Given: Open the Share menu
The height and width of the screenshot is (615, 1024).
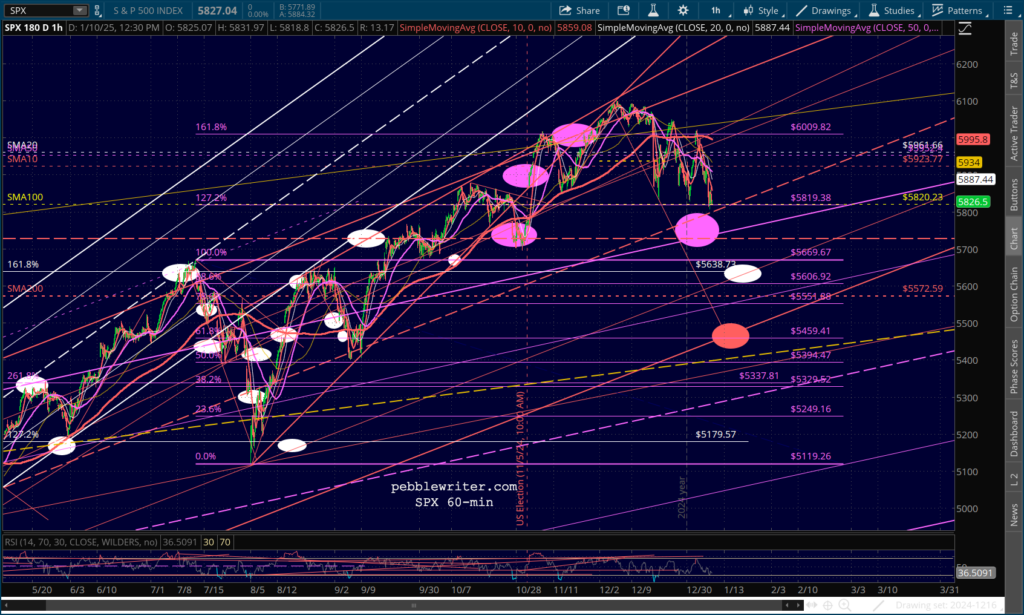Looking at the screenshot, I should tap(579, 10).
